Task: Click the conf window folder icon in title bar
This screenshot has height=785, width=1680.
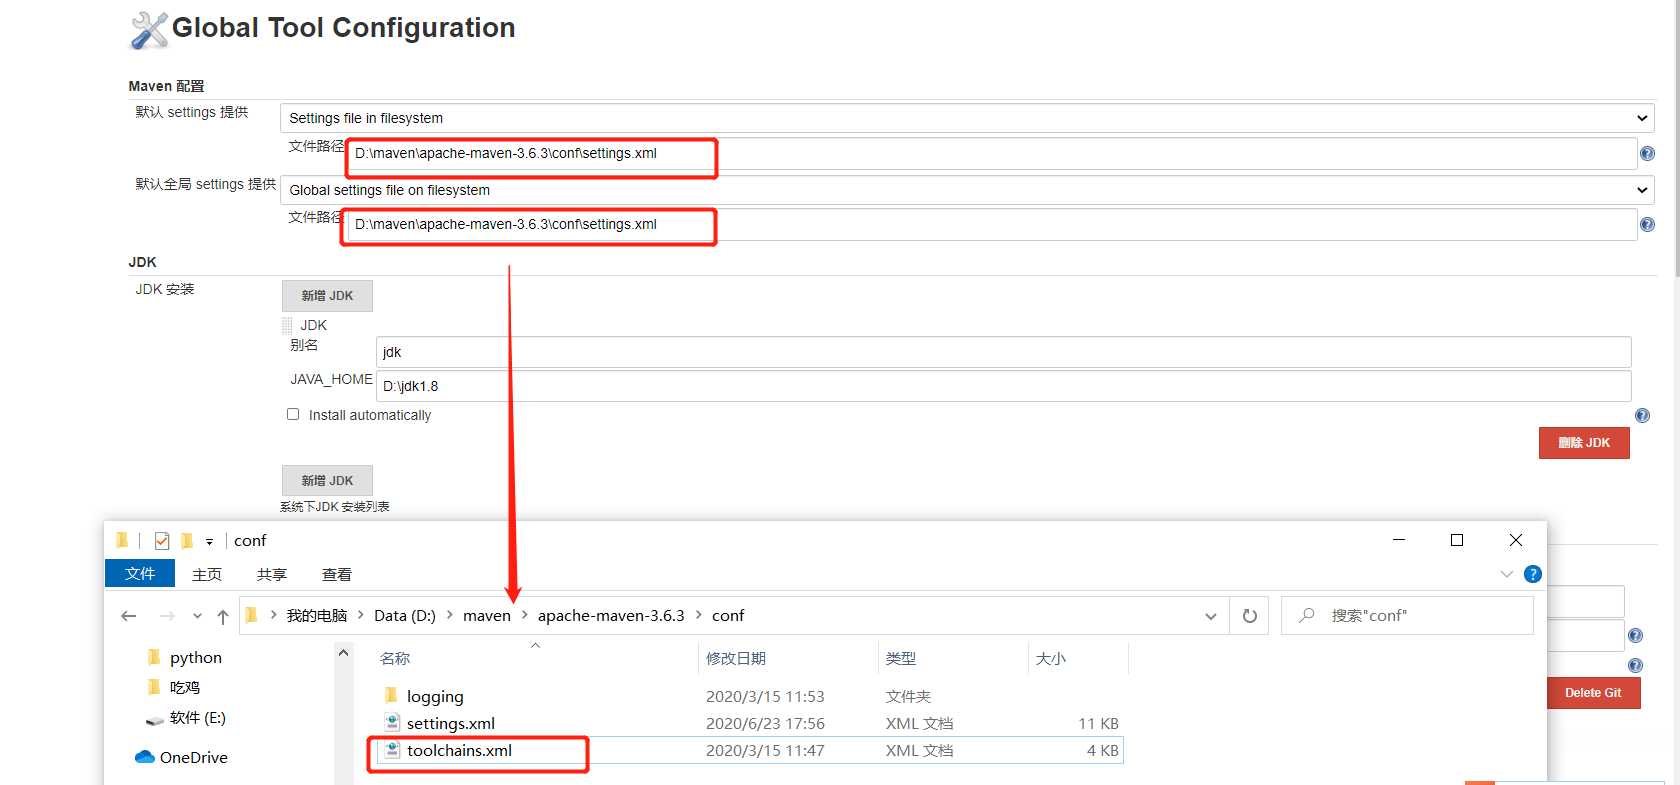Action: pyautogui.click(x=121, y=541)
